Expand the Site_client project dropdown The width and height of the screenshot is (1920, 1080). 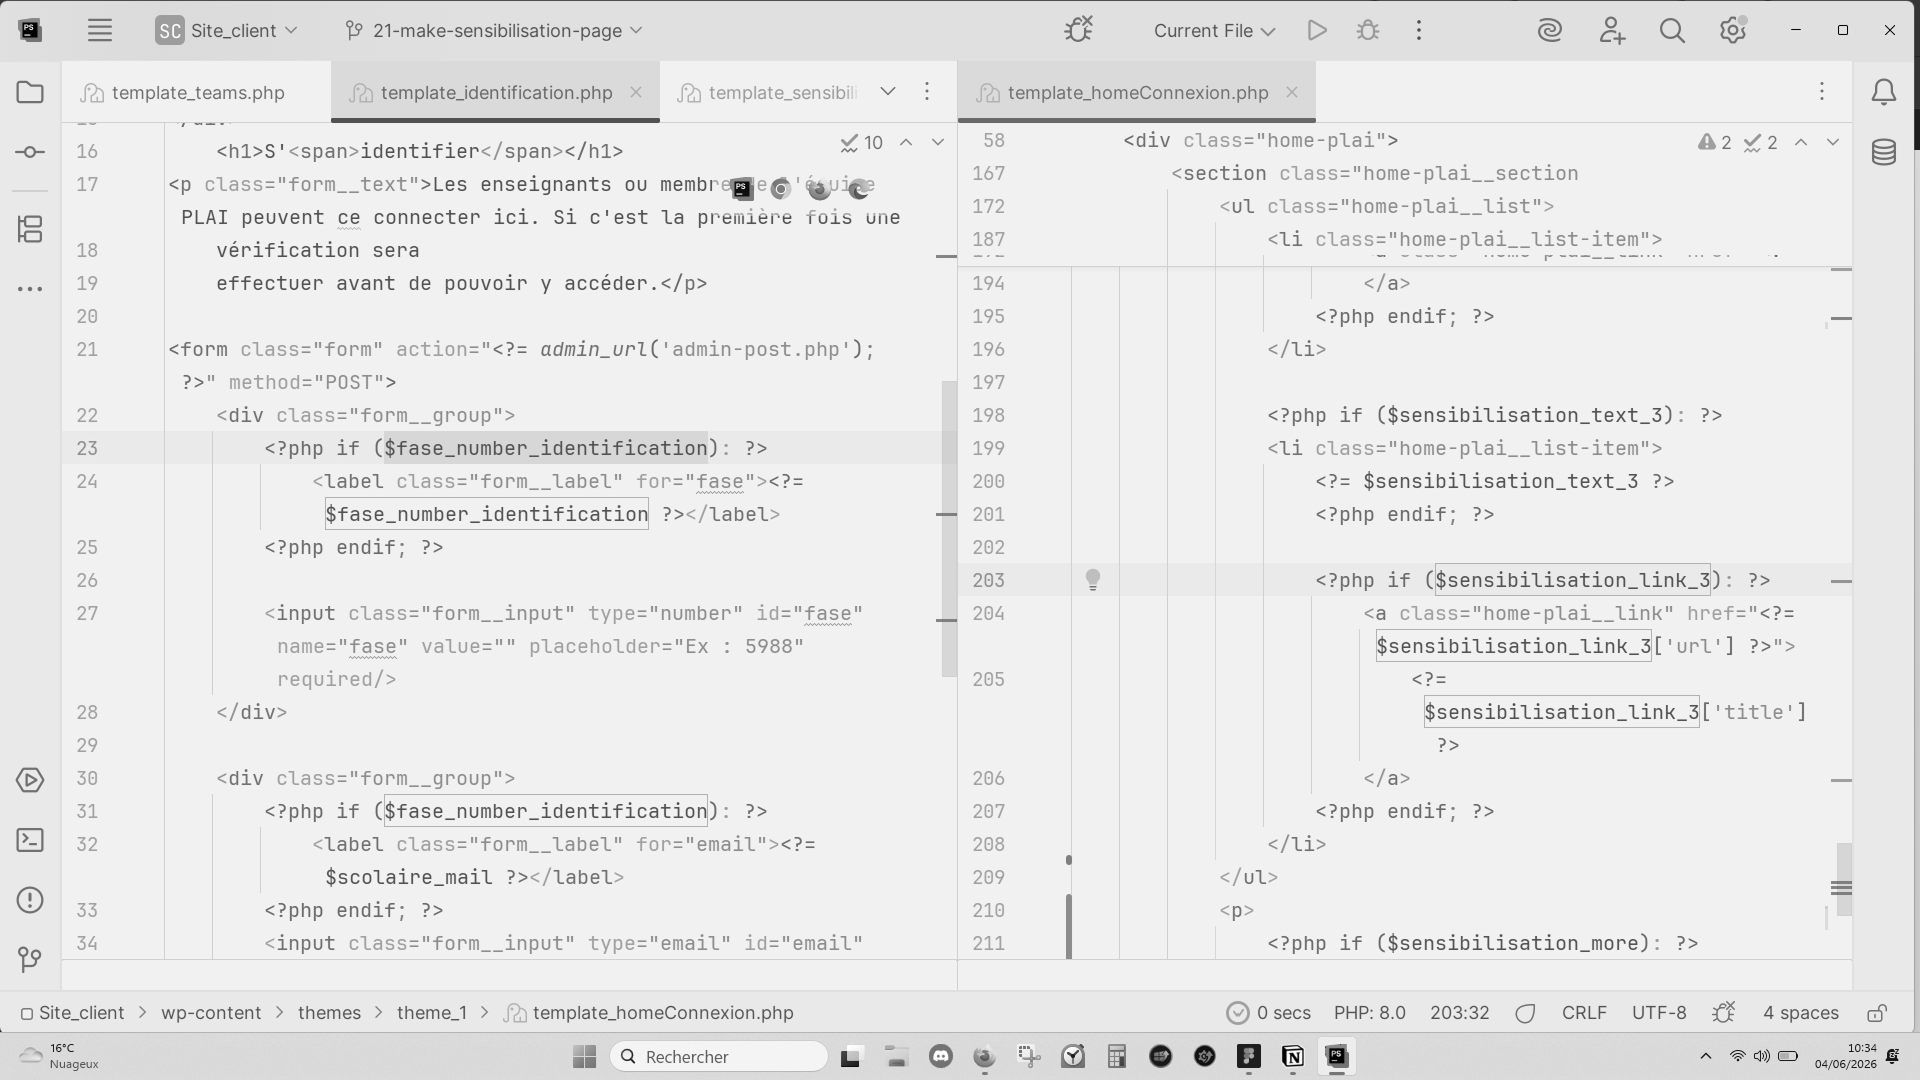(227, 30)
